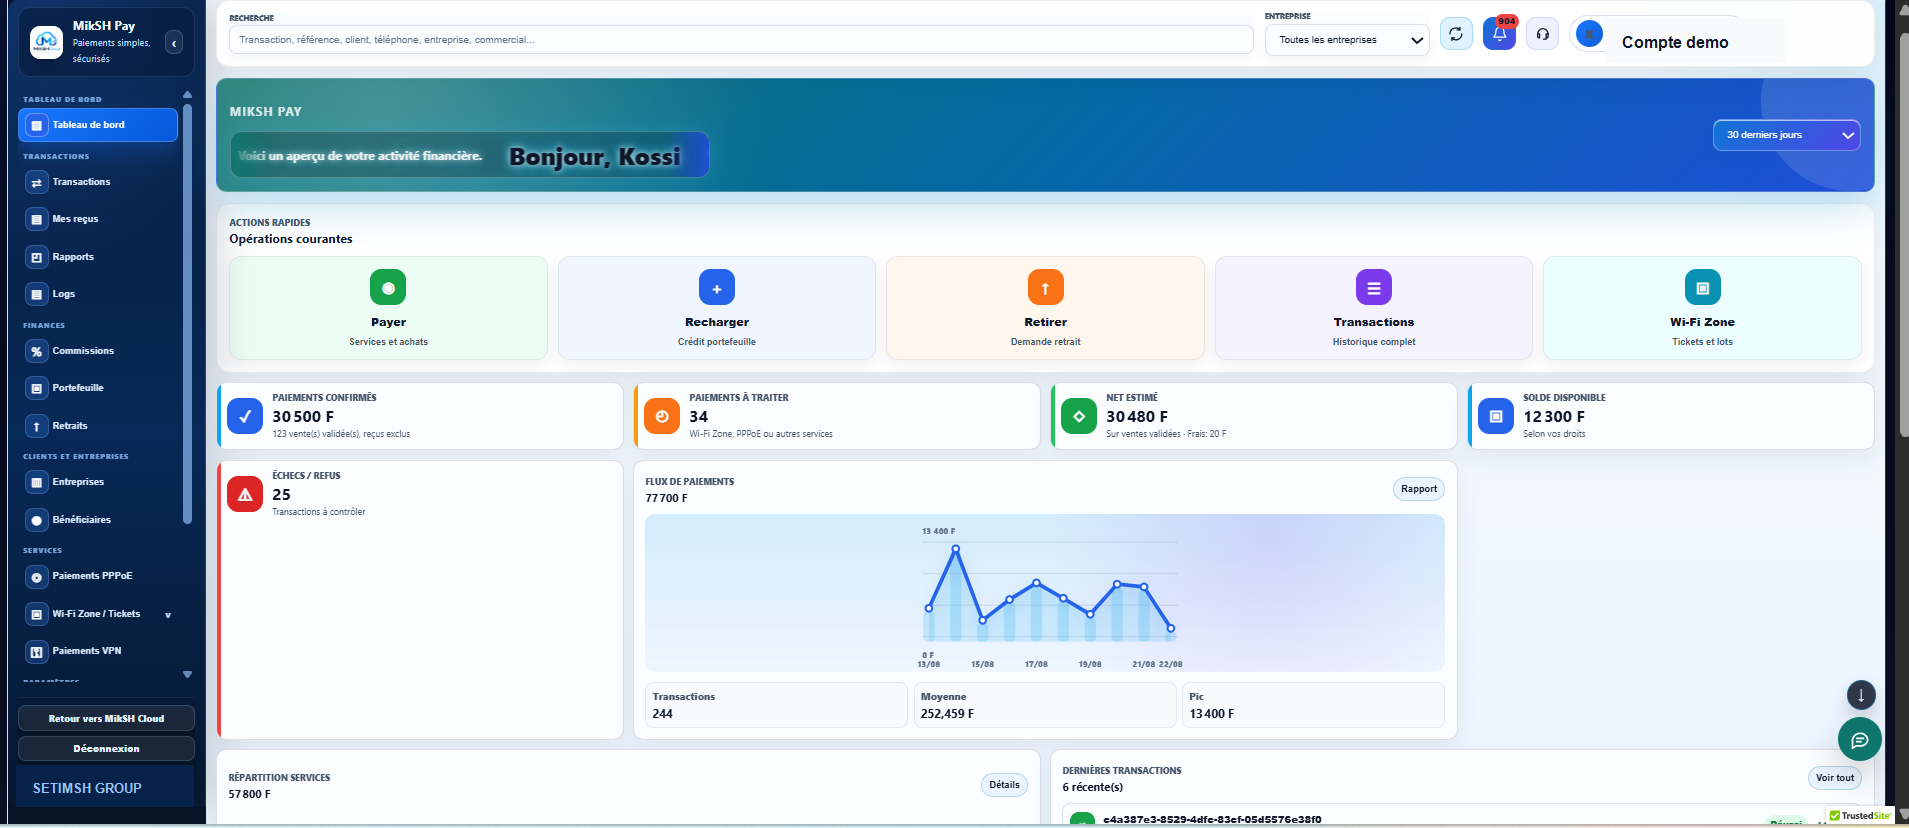Screen dimensions: 1909x828
Task: Click the Bonjour, Kossi greeting banner
Action: [x=470, y=155]
